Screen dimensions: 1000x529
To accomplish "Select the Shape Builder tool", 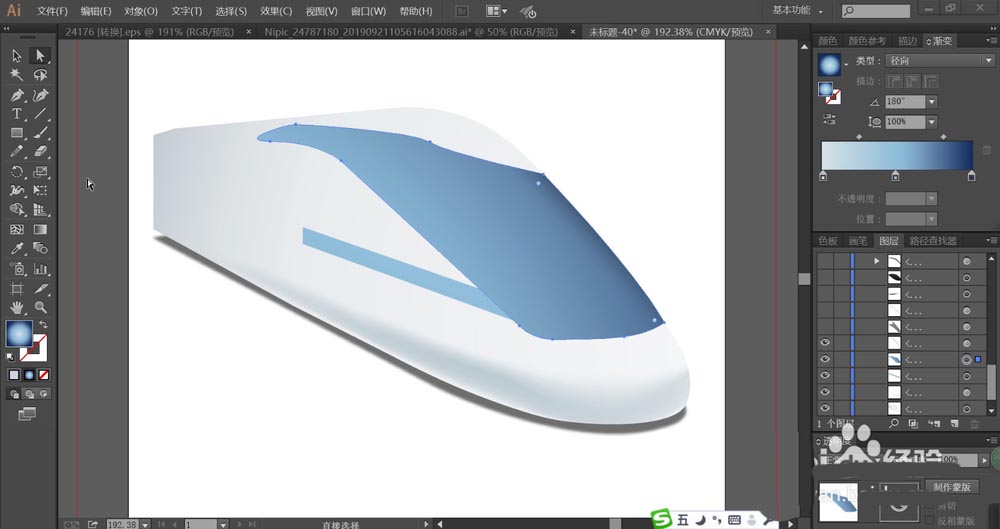I will point(17,210).
